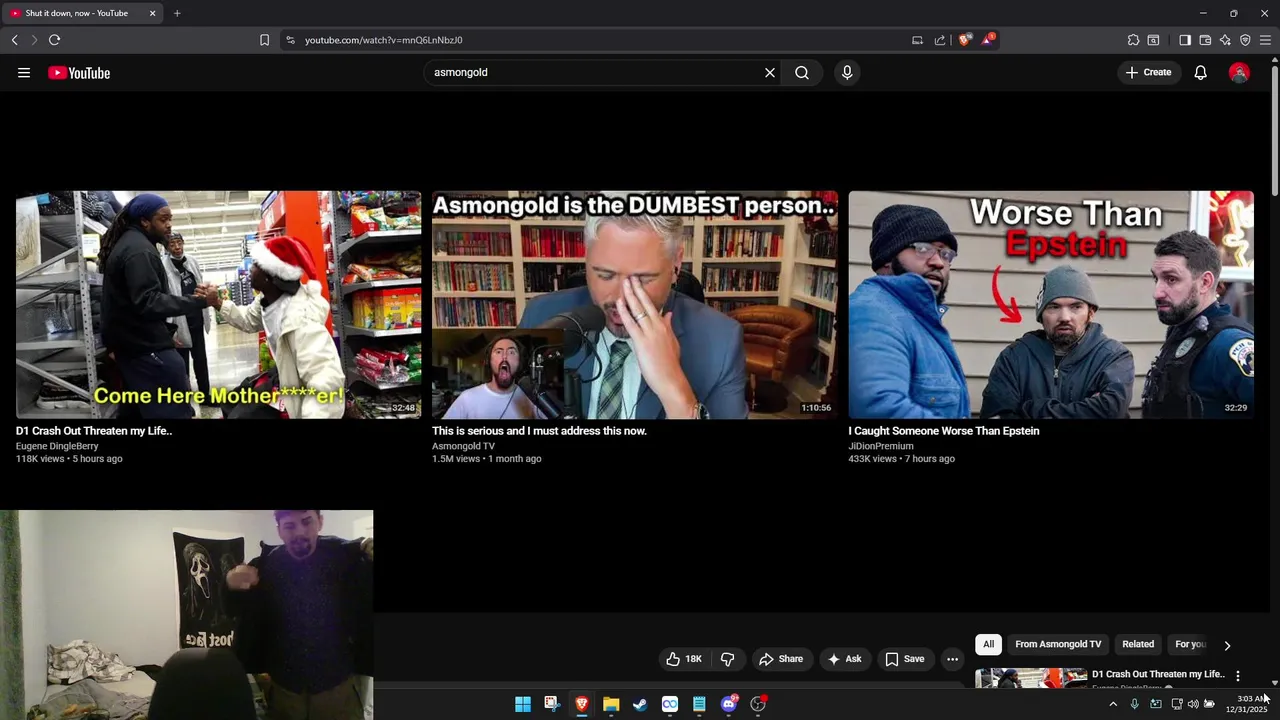Open Windows Start menu
Image resolution: width=1280 pixels, height=720 pixels.
522,704
